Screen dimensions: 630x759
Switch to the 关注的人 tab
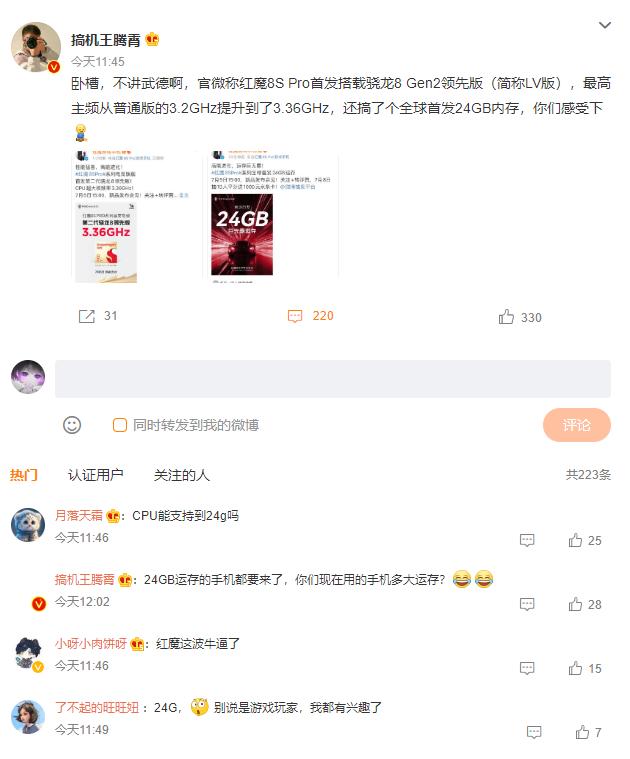(x=181, y=475)
